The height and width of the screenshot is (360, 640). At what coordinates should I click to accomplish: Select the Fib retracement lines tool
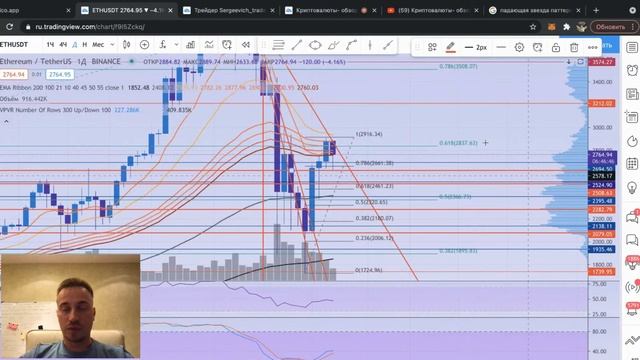[278, 45]
